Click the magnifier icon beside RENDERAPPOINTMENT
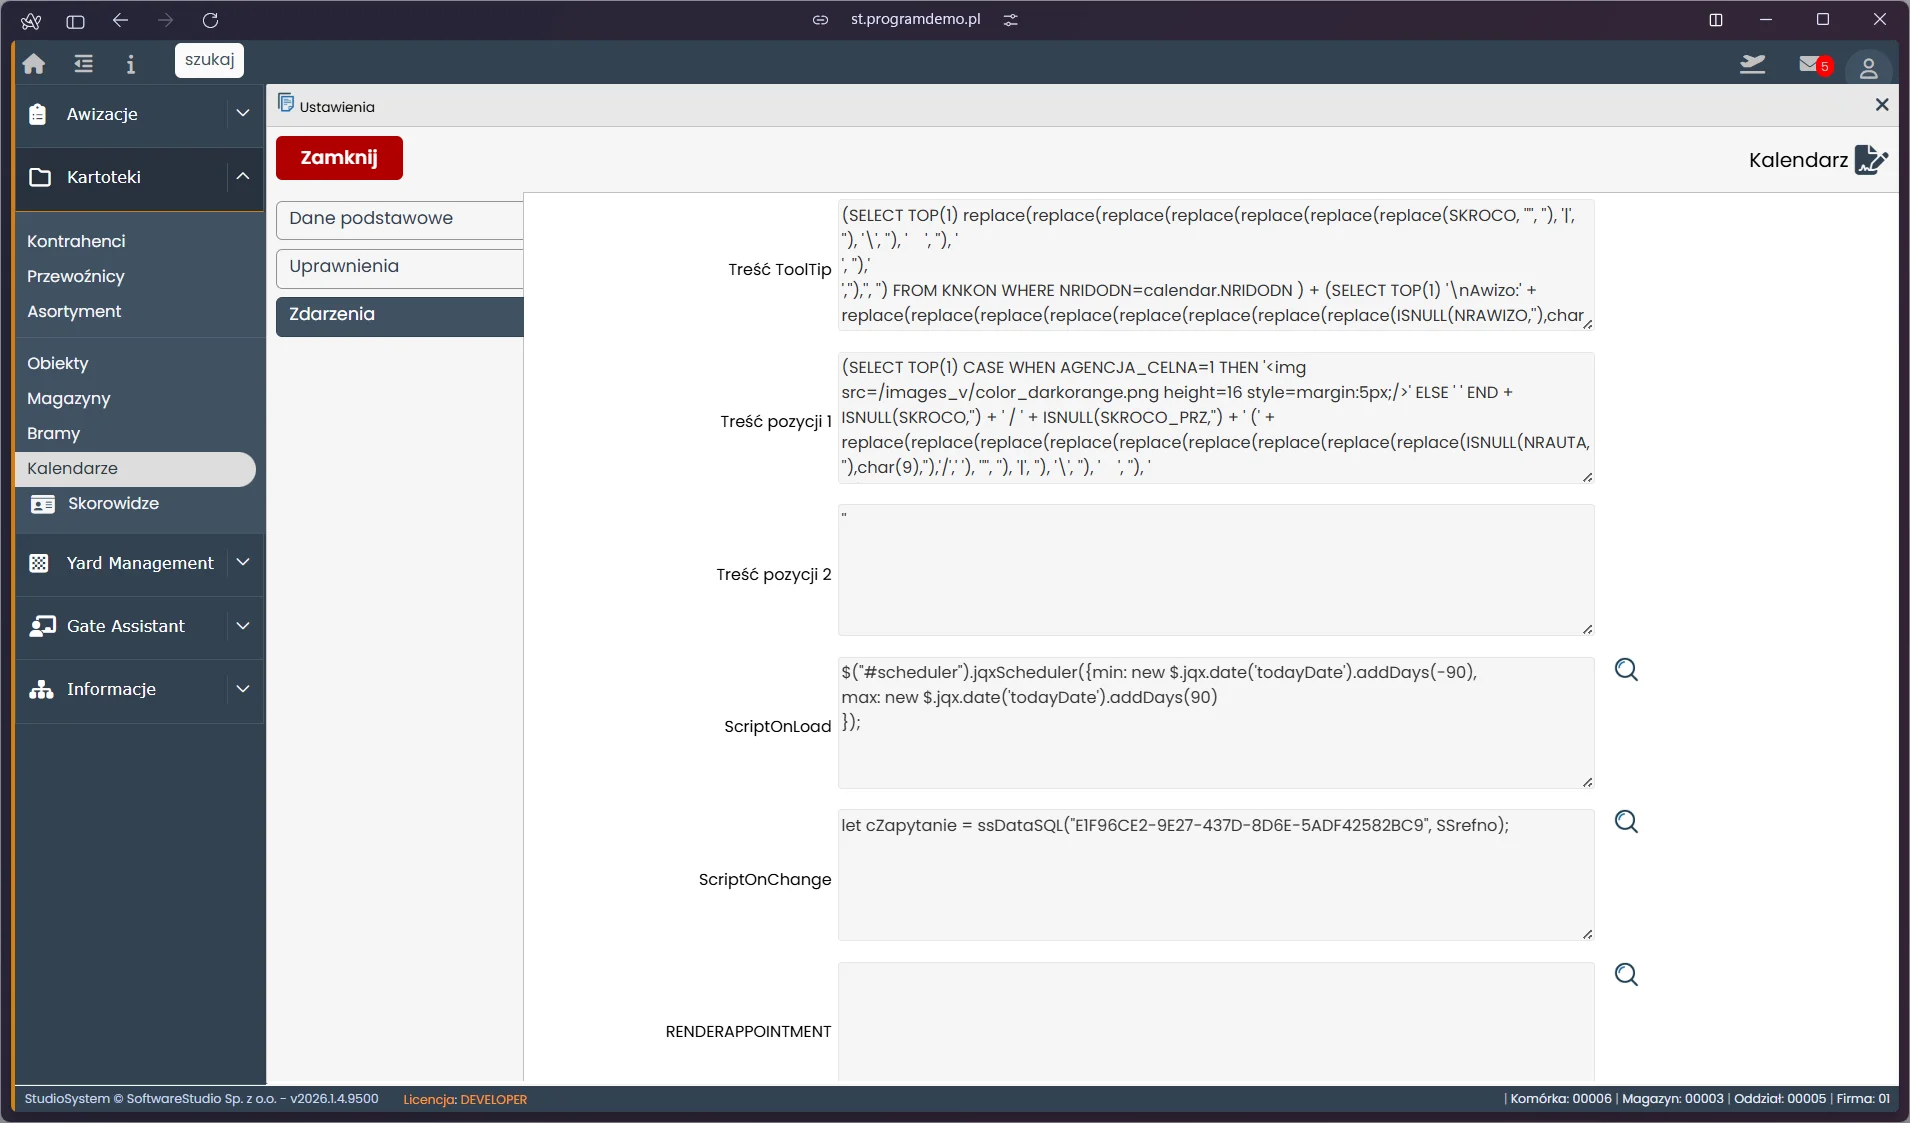The height and width of the screenshot is (1123, 1910). coord(1627,975)
